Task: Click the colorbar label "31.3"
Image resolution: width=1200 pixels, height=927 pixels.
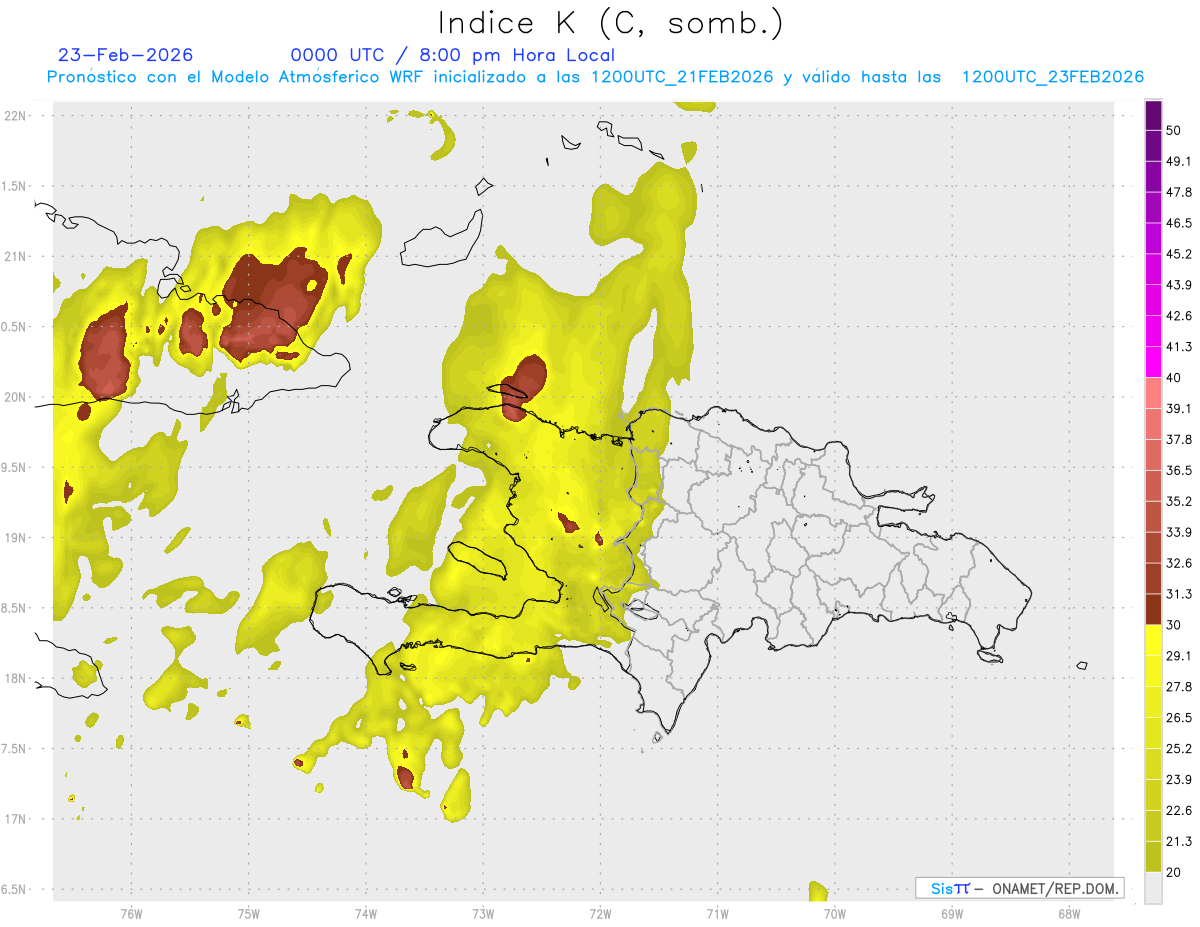Action: [x=1179, y=594]
